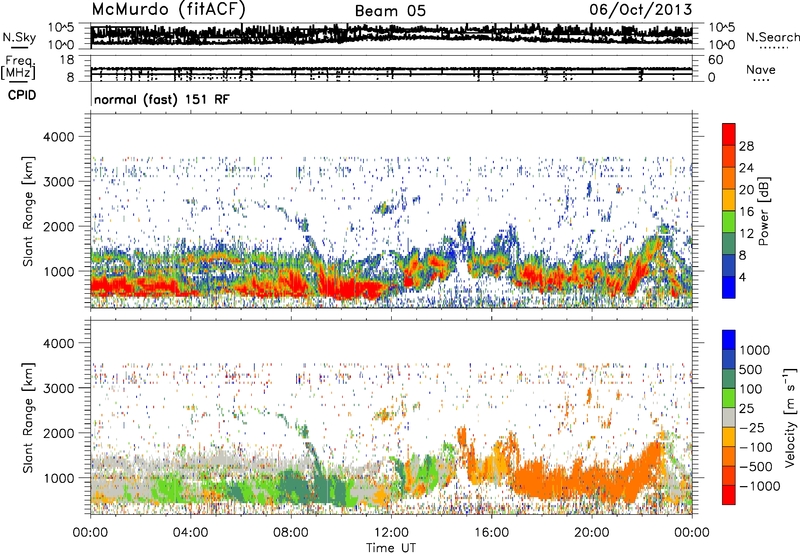800x554 pixels.
Task: Click the 'Power [dB]' colorbar title
Action: point(764,212)
